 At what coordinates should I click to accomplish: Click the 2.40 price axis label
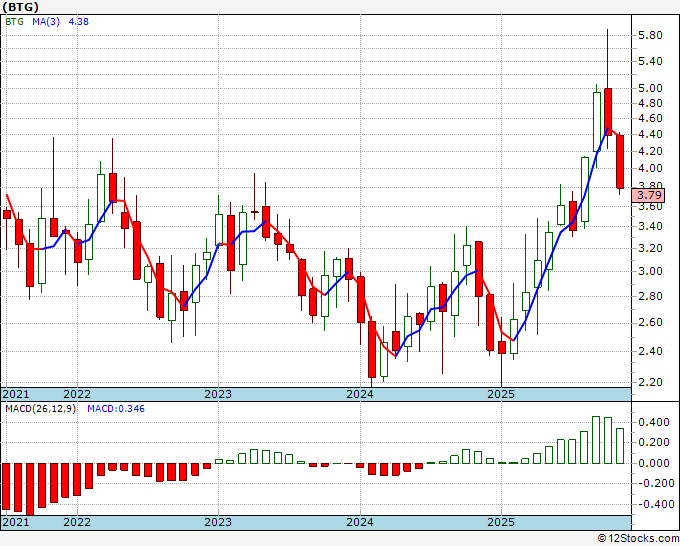tap(650, 351)
